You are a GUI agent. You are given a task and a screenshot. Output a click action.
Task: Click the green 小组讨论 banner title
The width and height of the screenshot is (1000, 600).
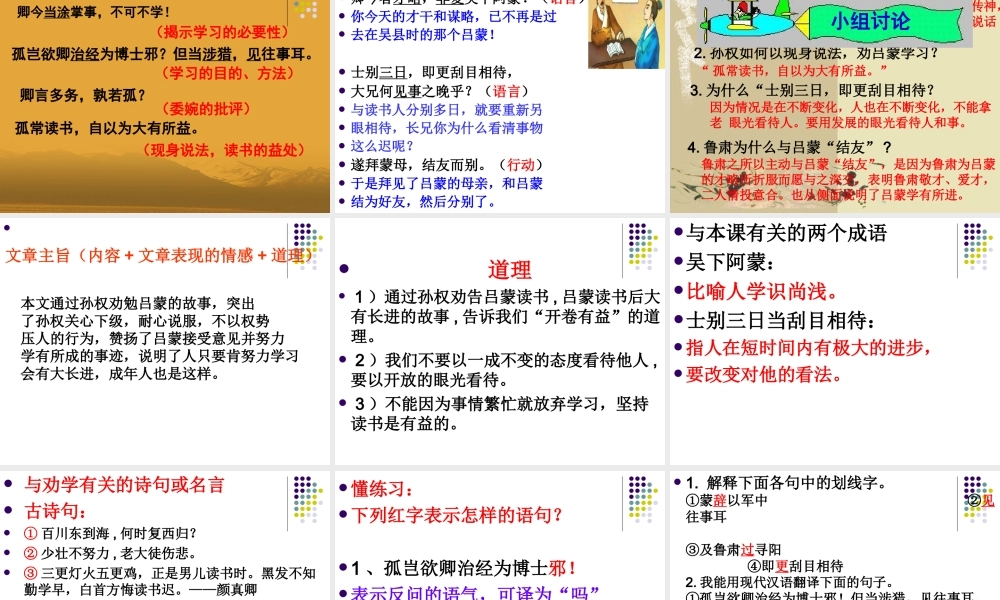pos(870,22)
